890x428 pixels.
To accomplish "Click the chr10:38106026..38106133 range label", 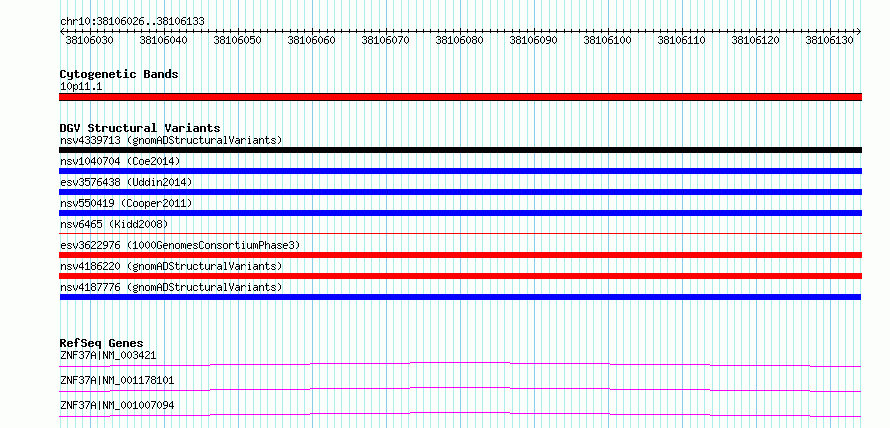I will coord(132,21).
